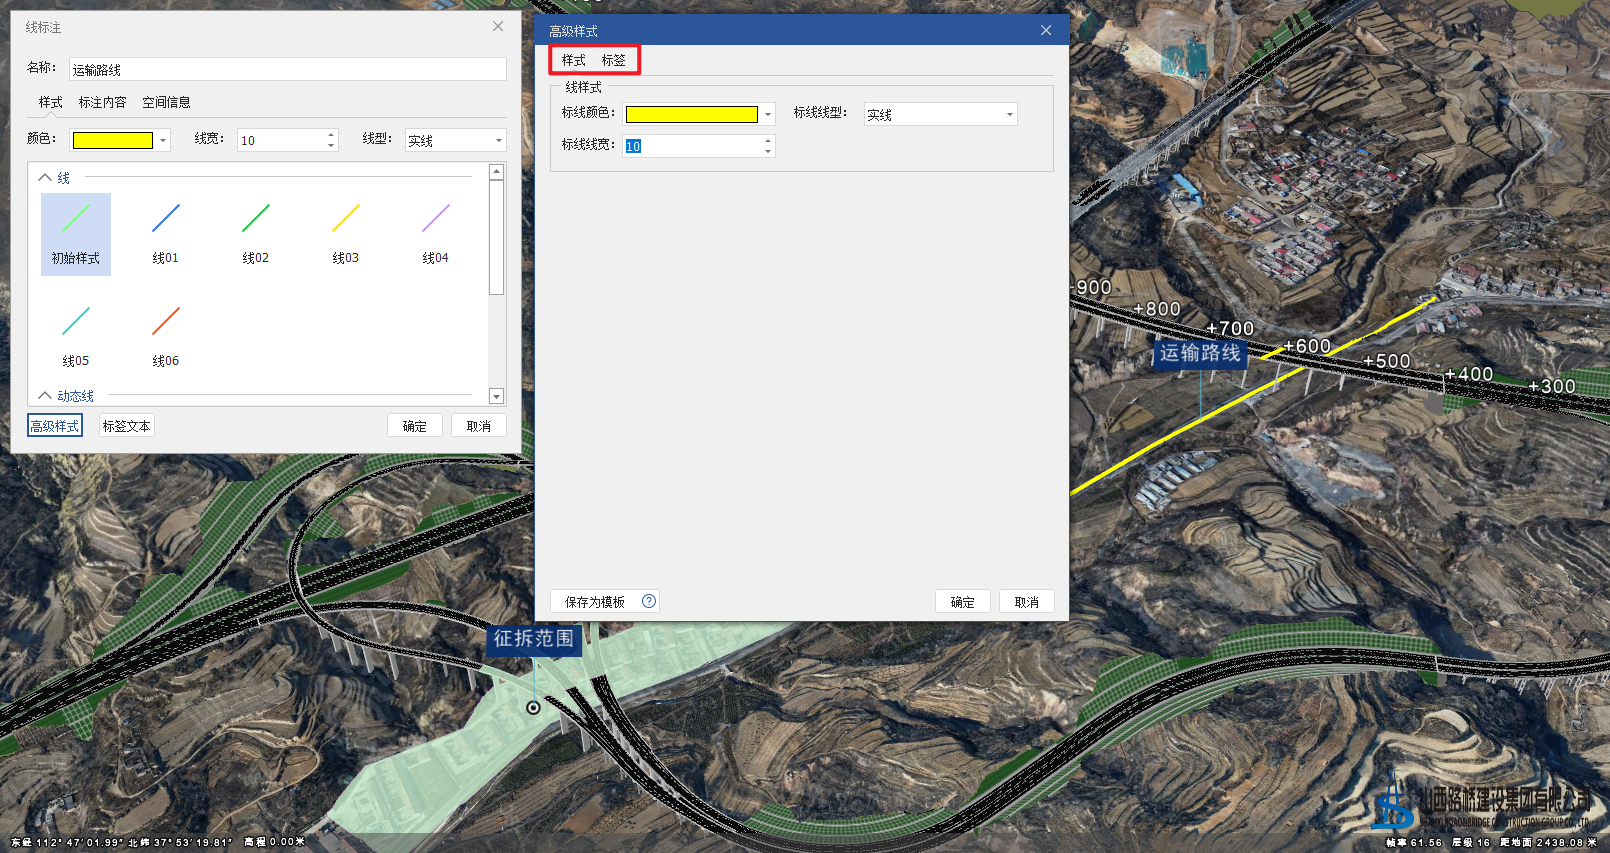Select the 线05 cyan line style

coord(76,335)
